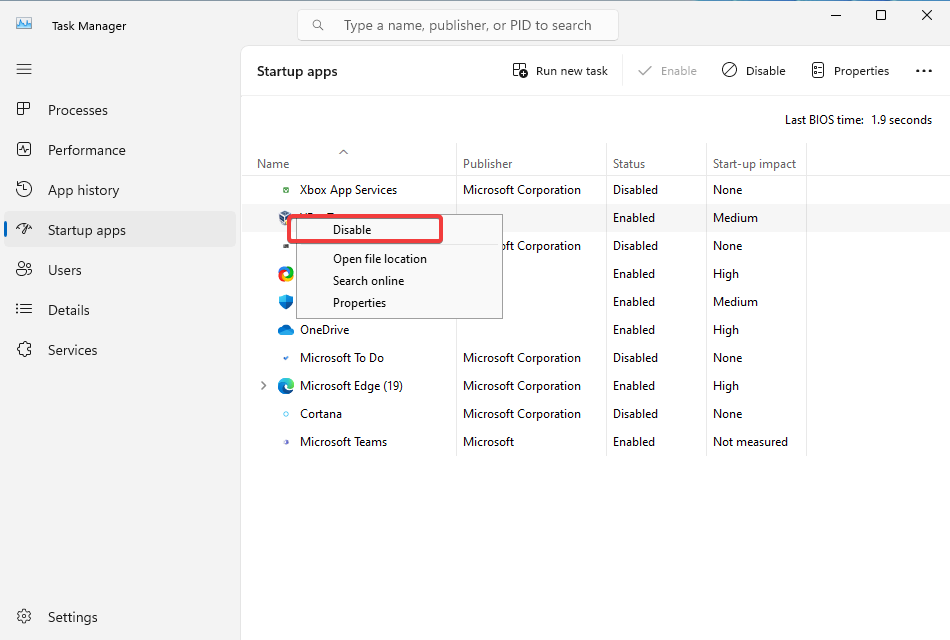This screenshot has width=950, height=640.
Task: Open the Performance section
Action: pyautogui.click(x=86, y=150)
